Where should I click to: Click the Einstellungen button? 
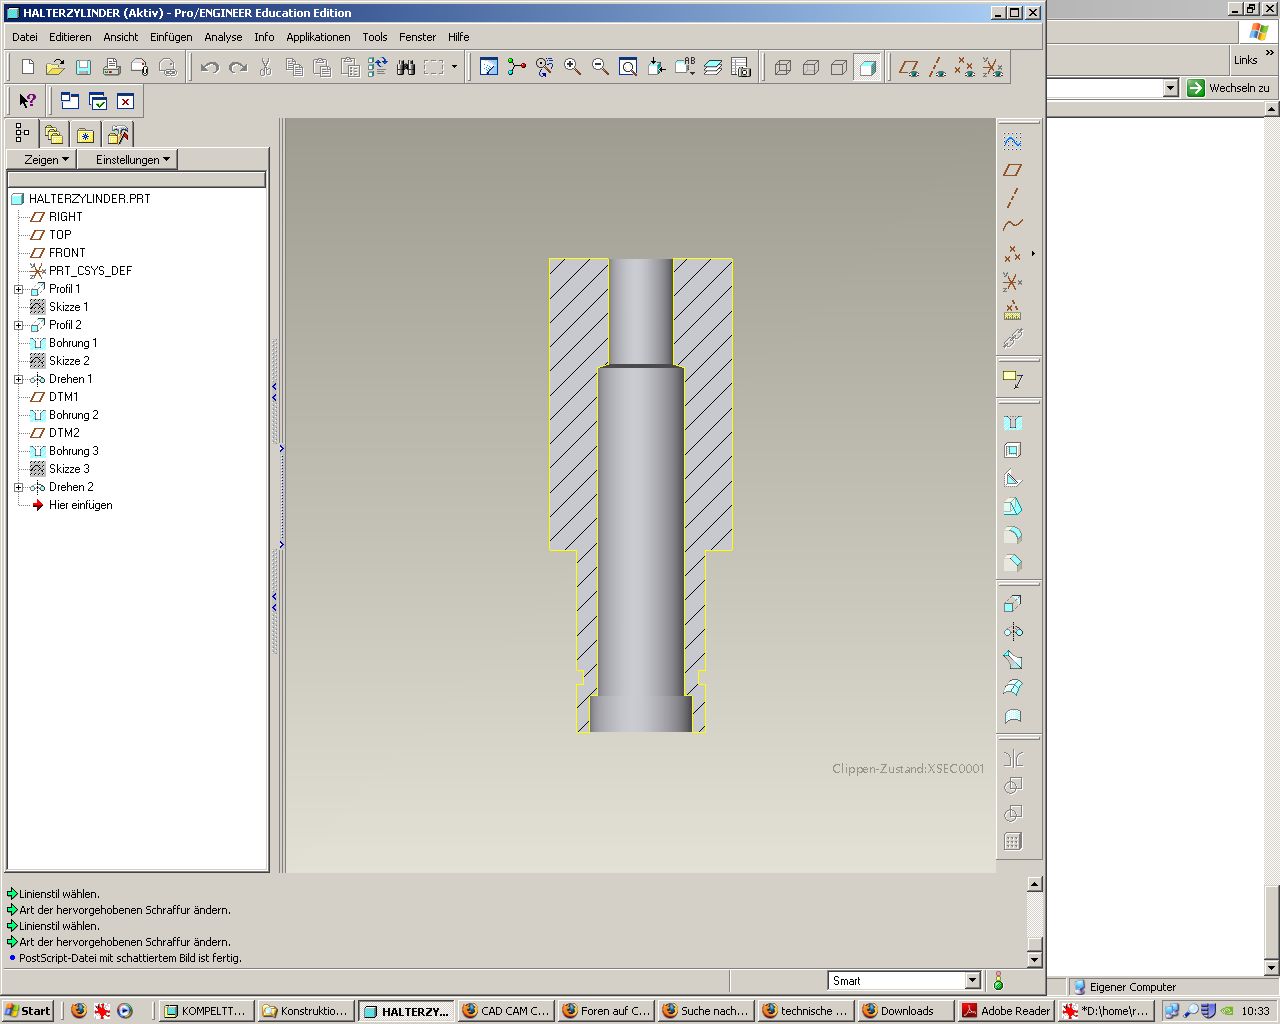(x=132, y=160)
